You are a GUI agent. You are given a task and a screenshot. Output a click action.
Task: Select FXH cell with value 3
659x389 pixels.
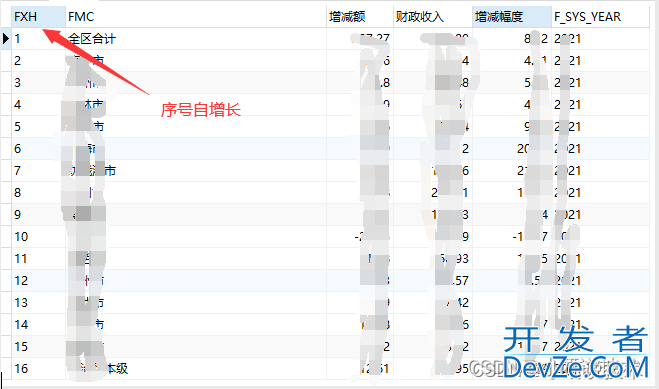click(38, 83)
